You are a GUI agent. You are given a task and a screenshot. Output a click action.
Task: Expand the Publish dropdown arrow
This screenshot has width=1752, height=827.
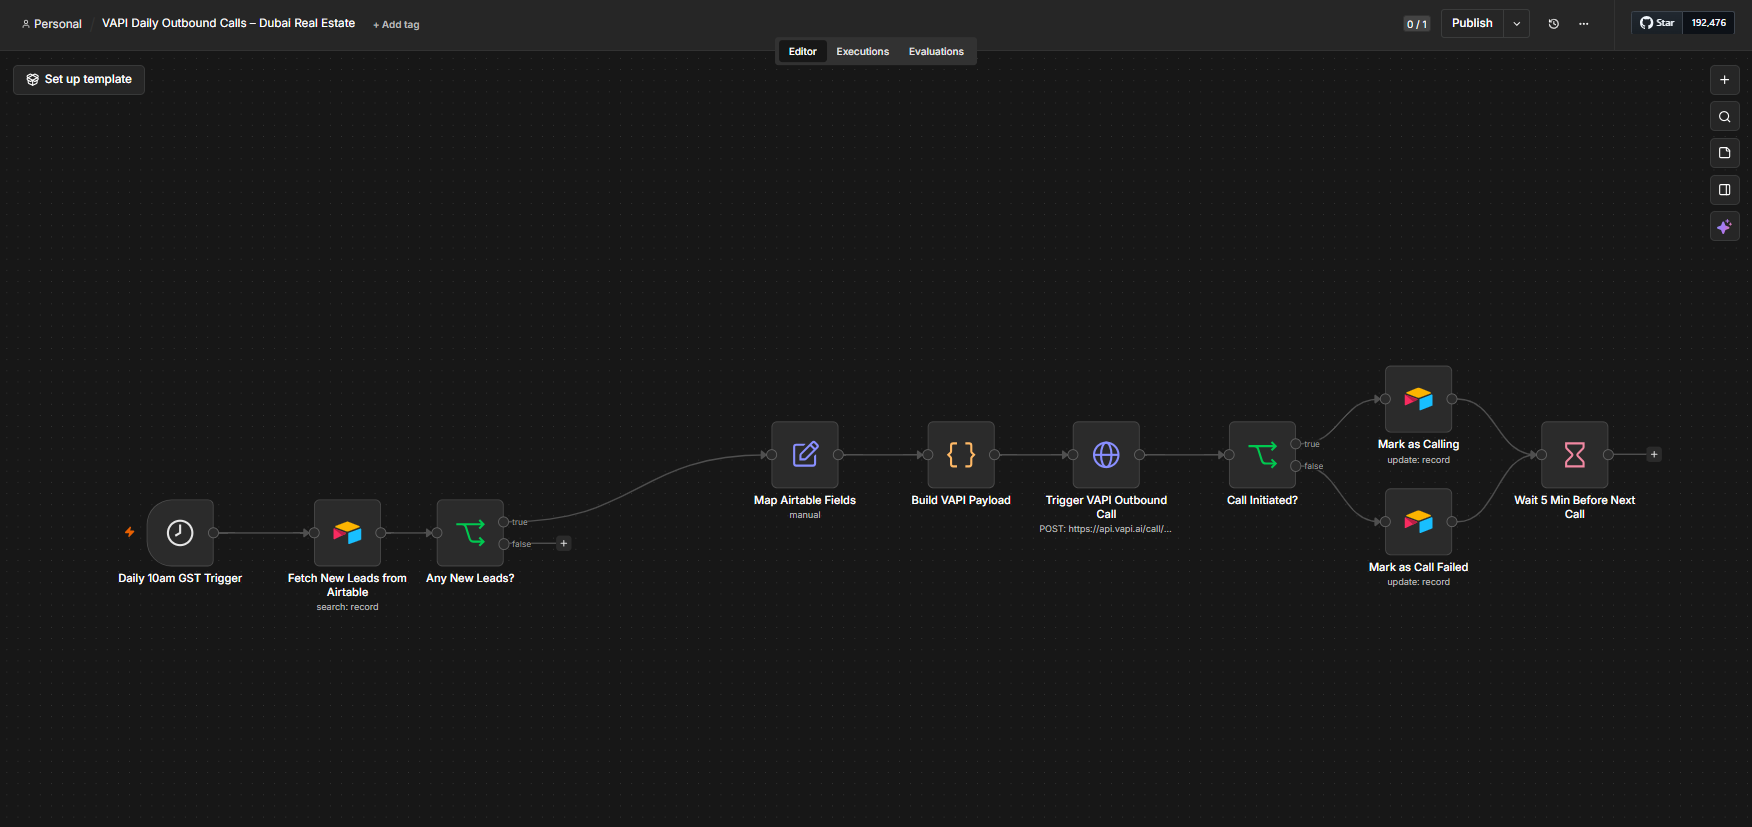pyautogui.click(x=1517, y=24)
